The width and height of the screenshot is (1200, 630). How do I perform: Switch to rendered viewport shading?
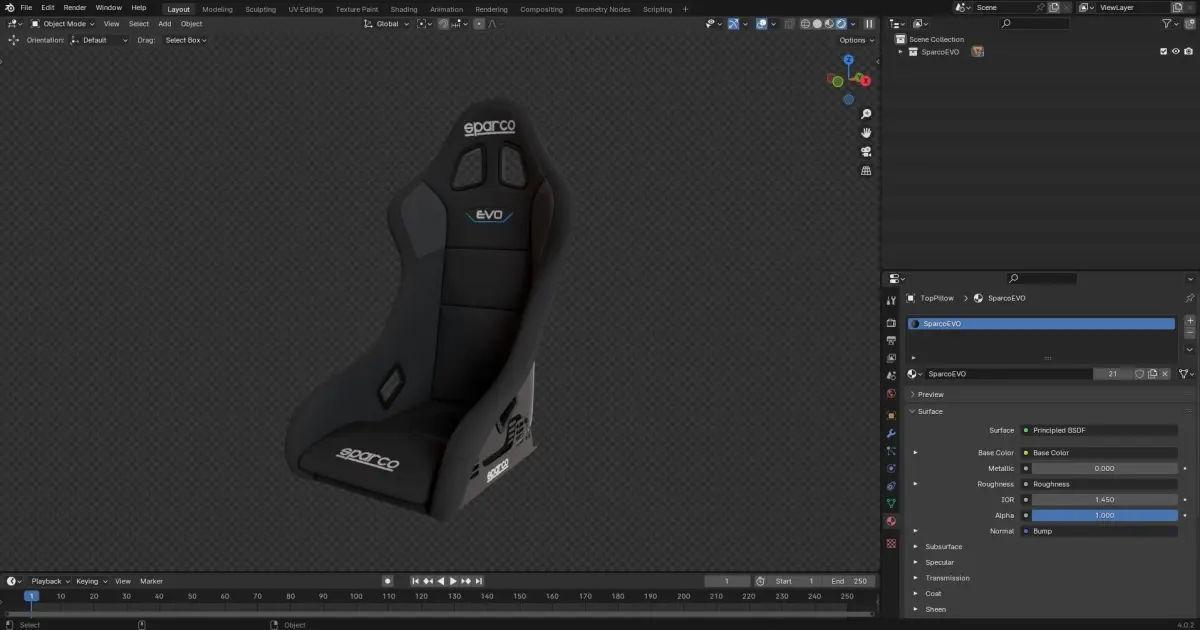coord(841,23)
